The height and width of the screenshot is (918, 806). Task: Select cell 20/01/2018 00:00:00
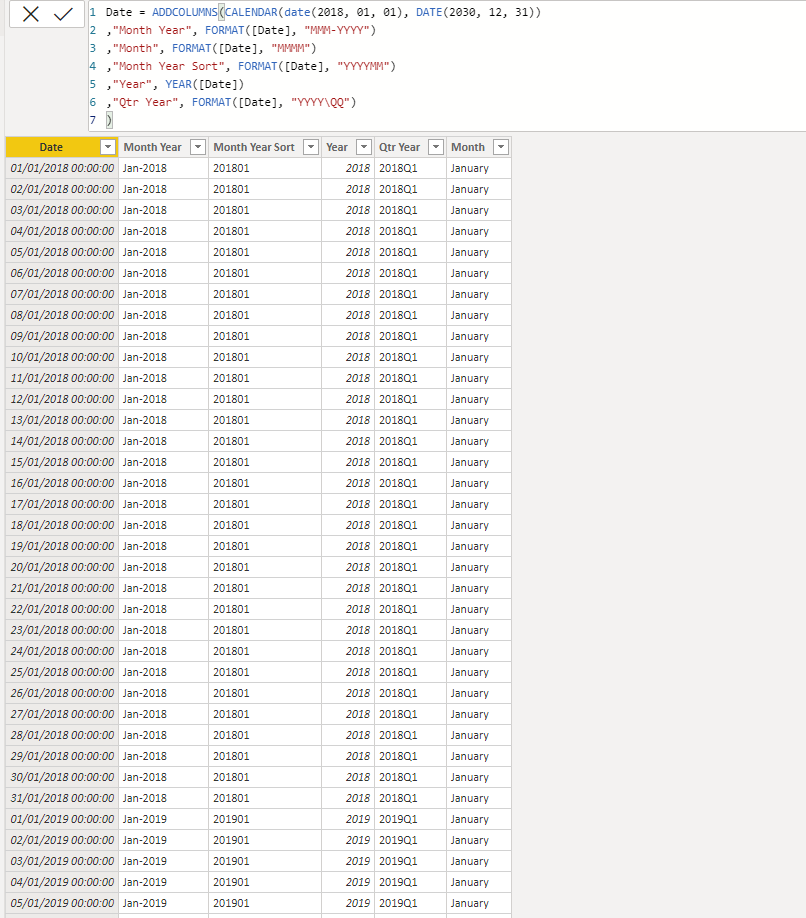pyautogui.click(x=62, y=567)
